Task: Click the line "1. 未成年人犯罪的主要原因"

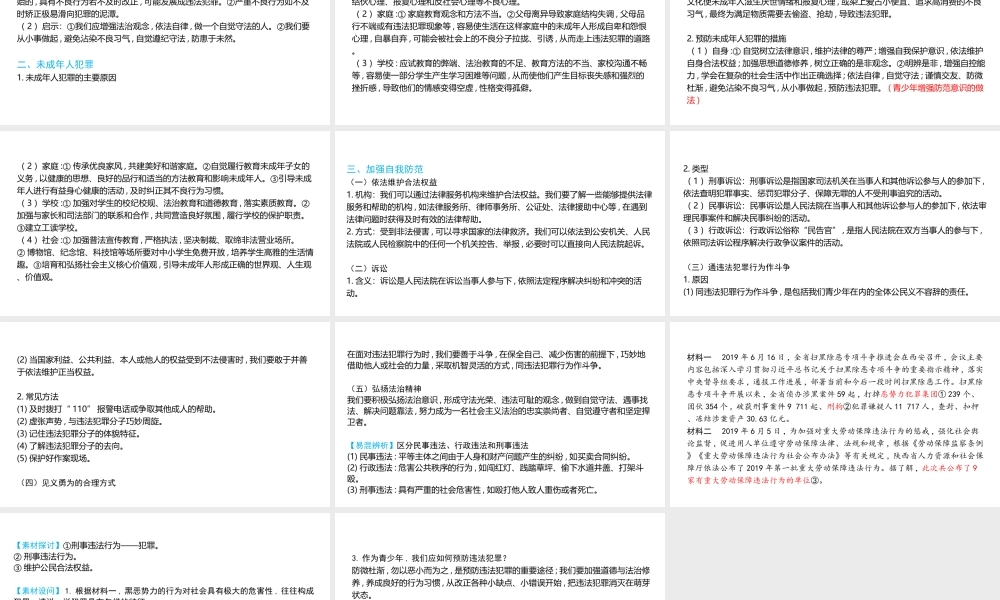Action: click(x=67, y=78)
